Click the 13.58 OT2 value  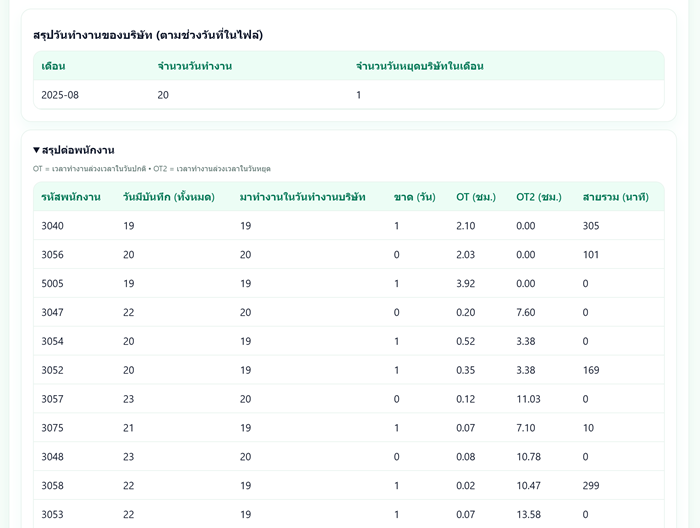[x=528, y=515]
